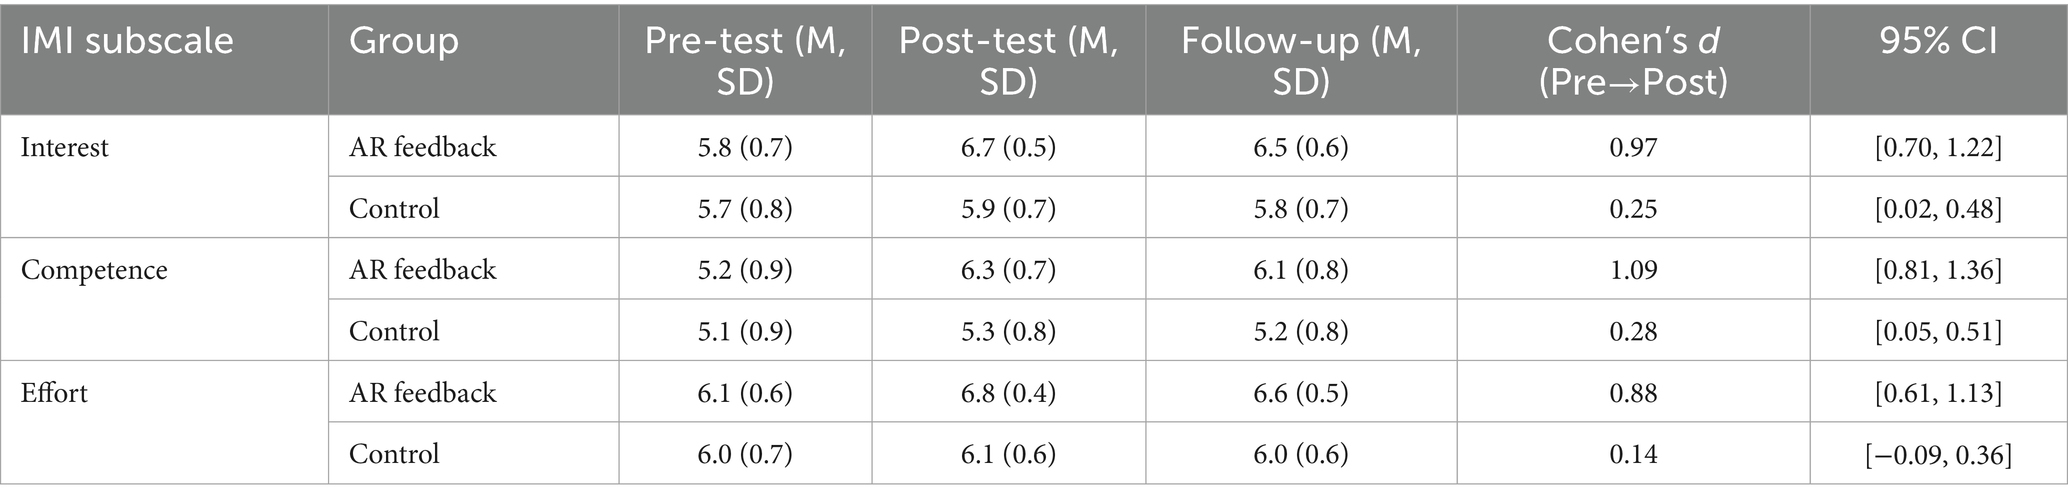Click the Pre-test (M, SD) header
The height and width of the screenshot is (502, 2068).
coord(745,60)
